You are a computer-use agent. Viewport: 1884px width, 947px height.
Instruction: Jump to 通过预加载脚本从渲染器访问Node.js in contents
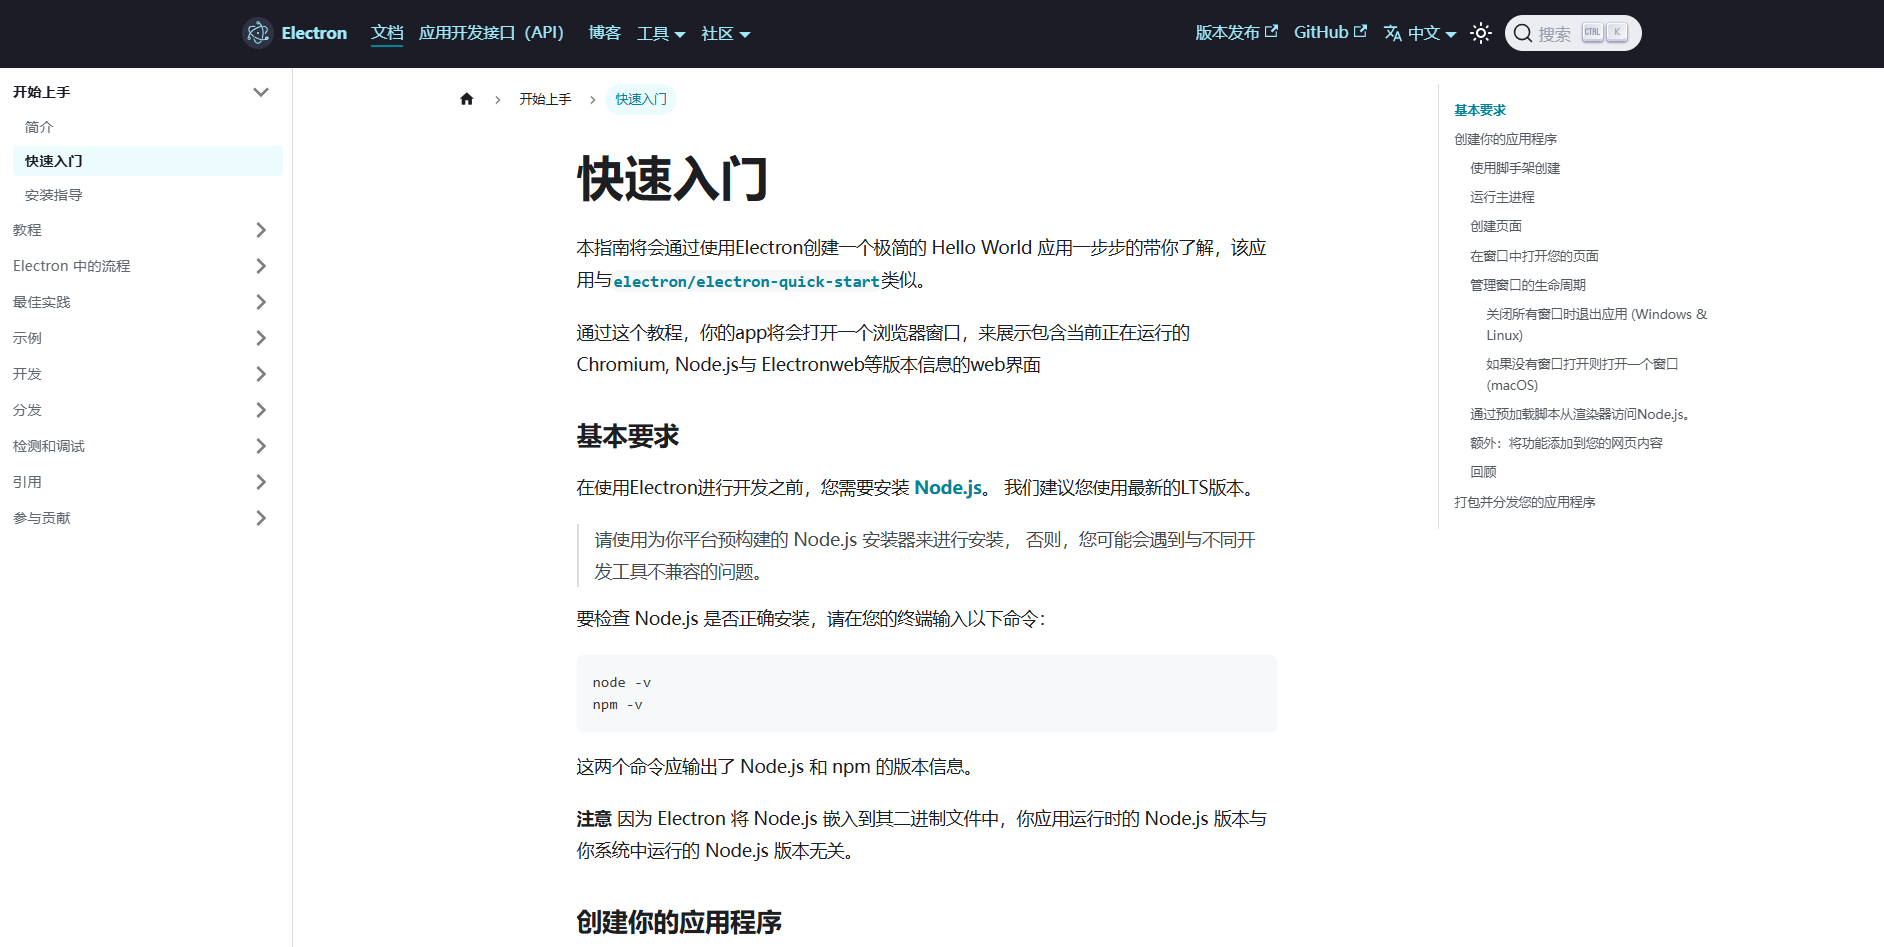1580,414
